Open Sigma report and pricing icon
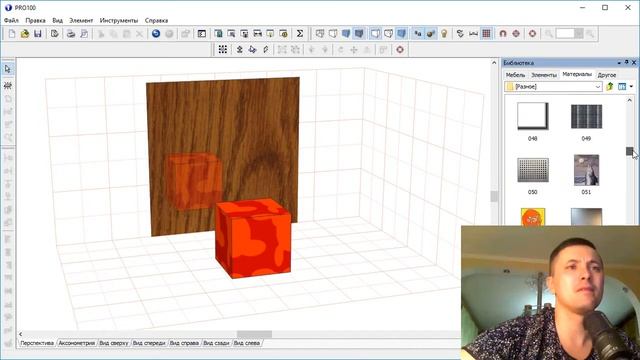Viewport: 640px width, 360px height. [x=300, y=34]
